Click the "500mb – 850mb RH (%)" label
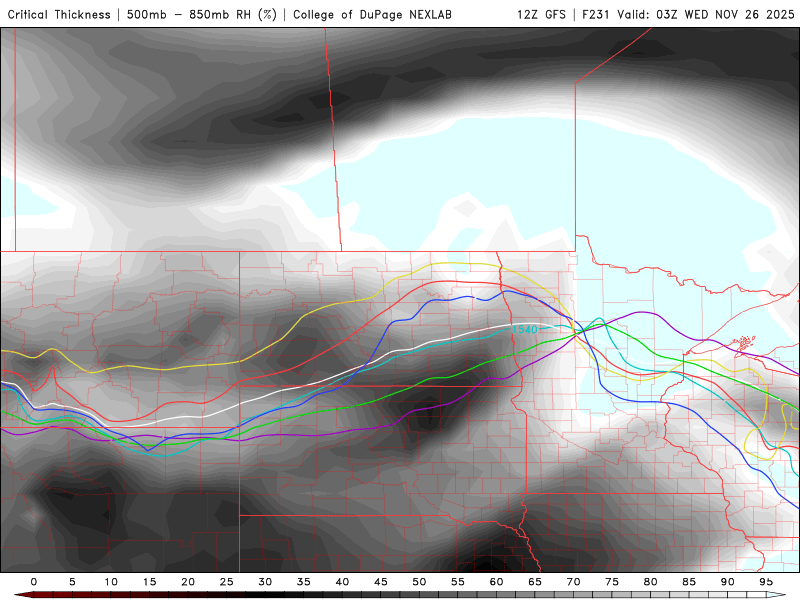Image resolution: width=800 pixels, height=600 pixels. [x=202, y=15]
